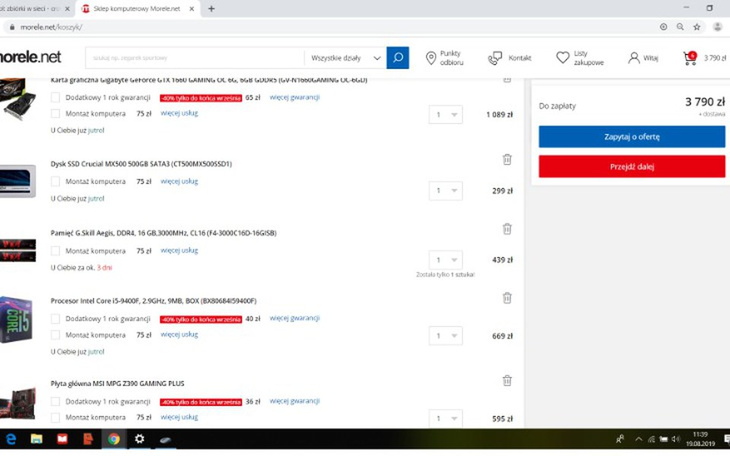Click the blue search magnifier button
The height and width of the screenshot is (456, 730).
click(x=398, y=58)
